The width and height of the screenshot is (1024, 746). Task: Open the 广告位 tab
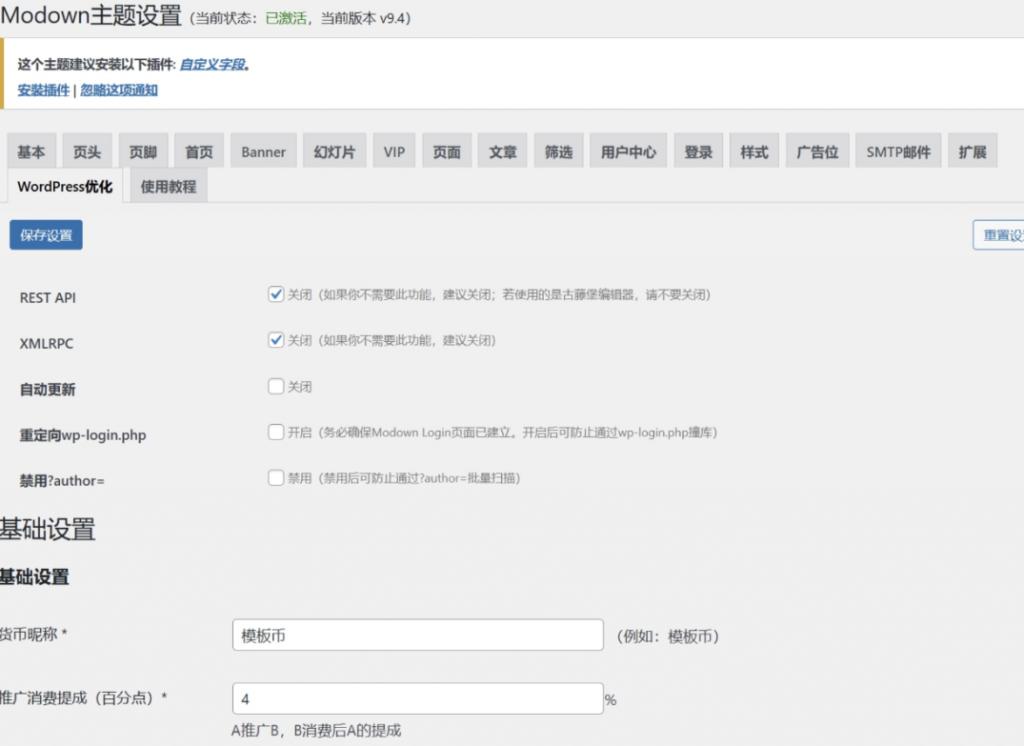(817, 152)
